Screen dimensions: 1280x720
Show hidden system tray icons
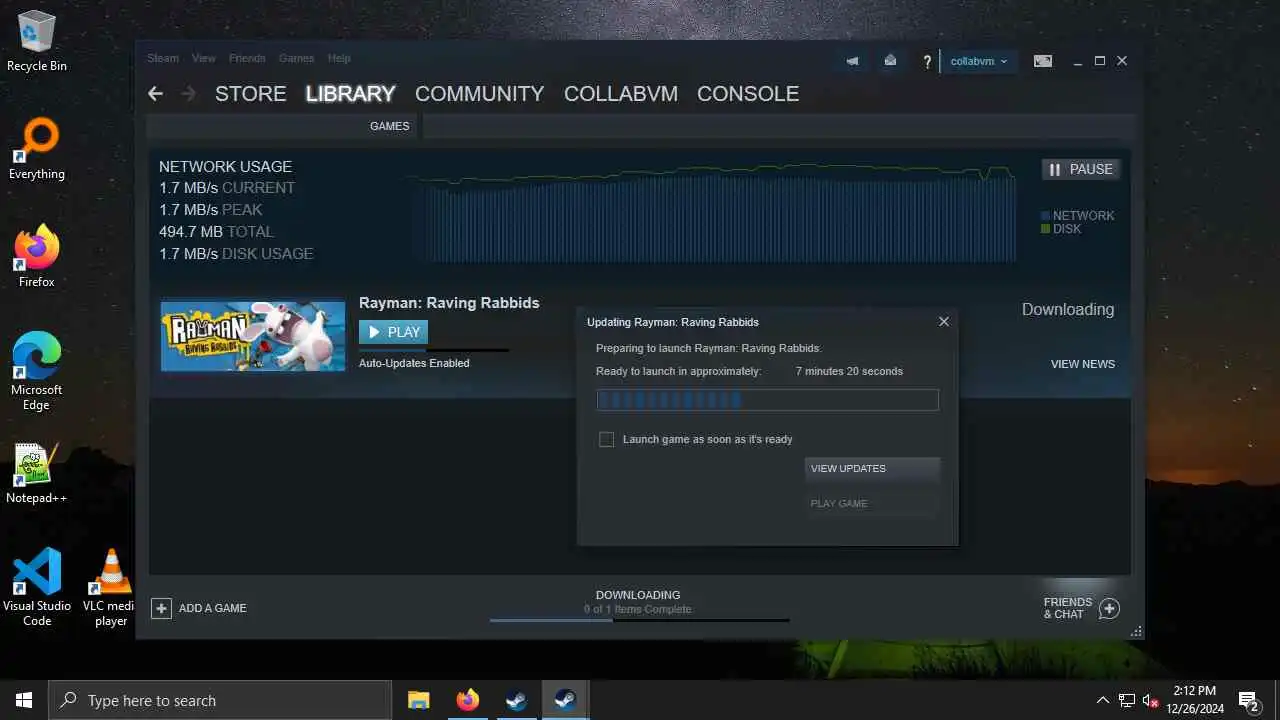pos(1103,700)
